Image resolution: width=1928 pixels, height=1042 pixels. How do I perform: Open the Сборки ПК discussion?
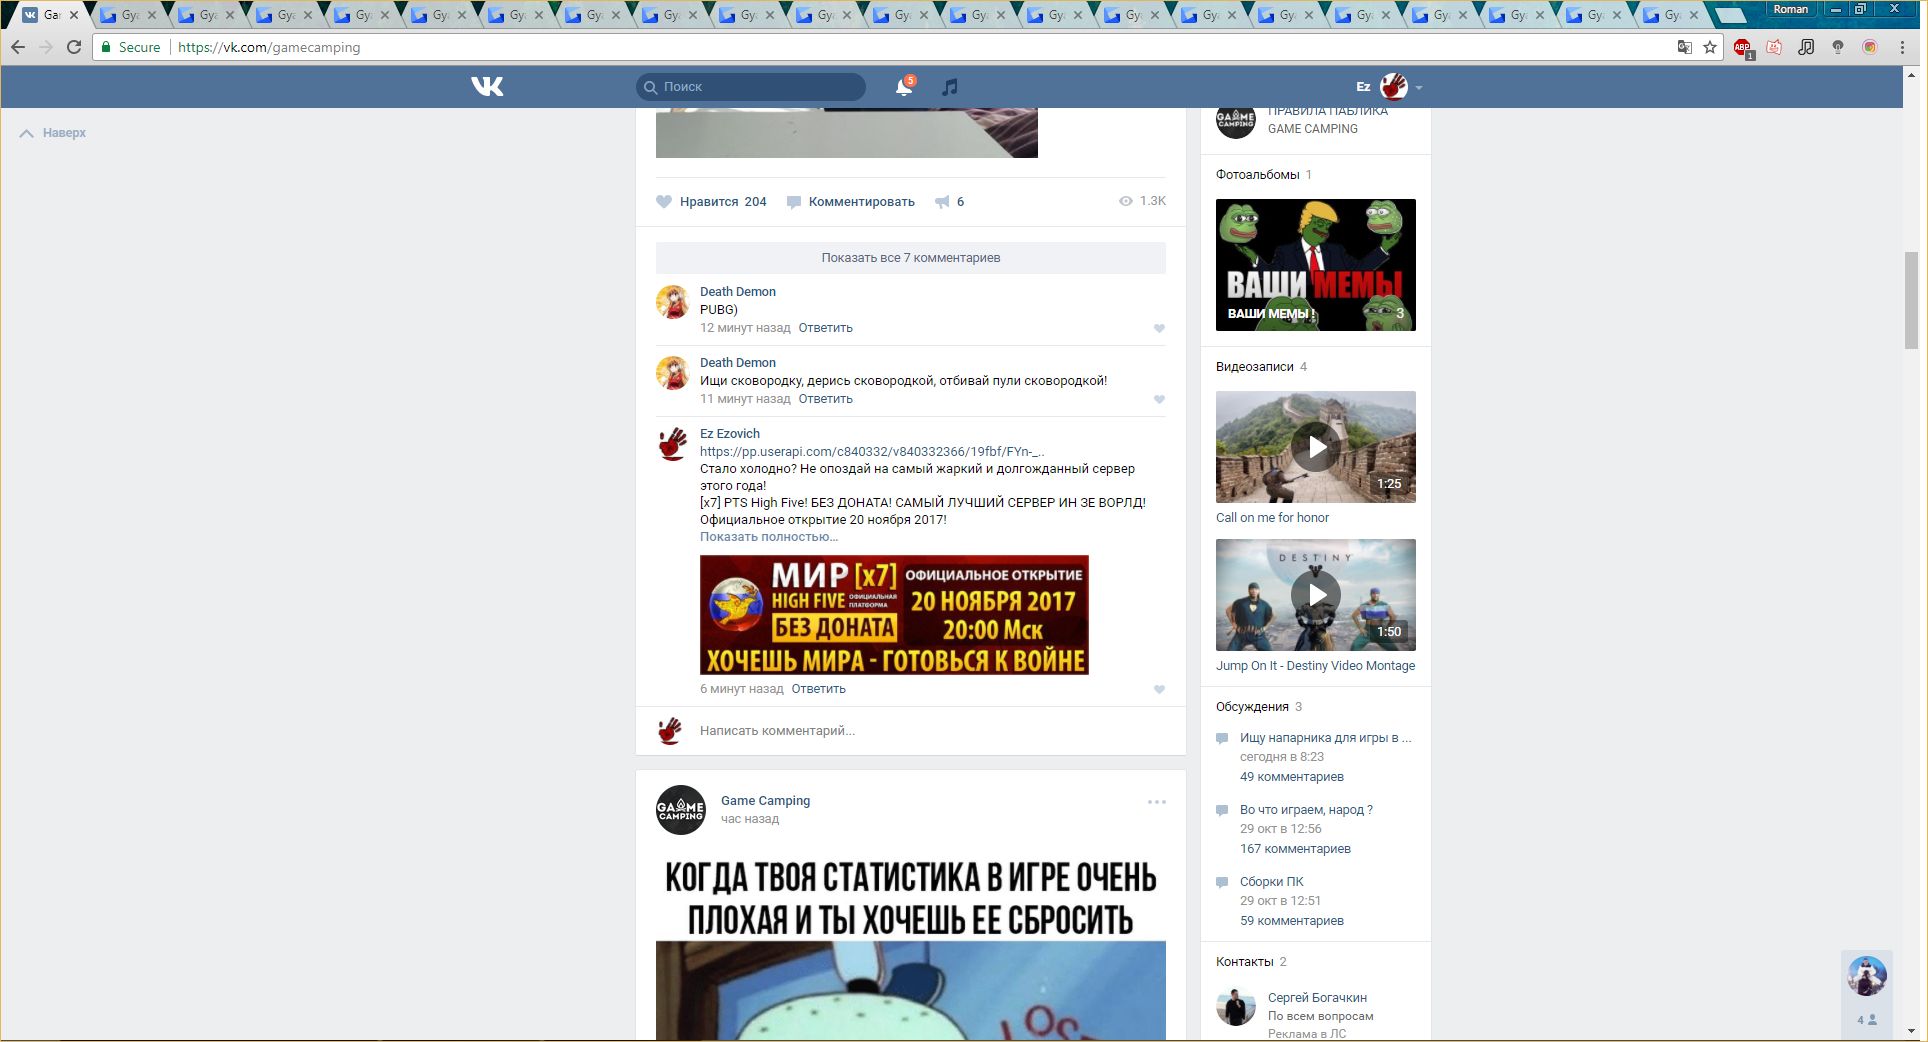(x=1272, y=882)
